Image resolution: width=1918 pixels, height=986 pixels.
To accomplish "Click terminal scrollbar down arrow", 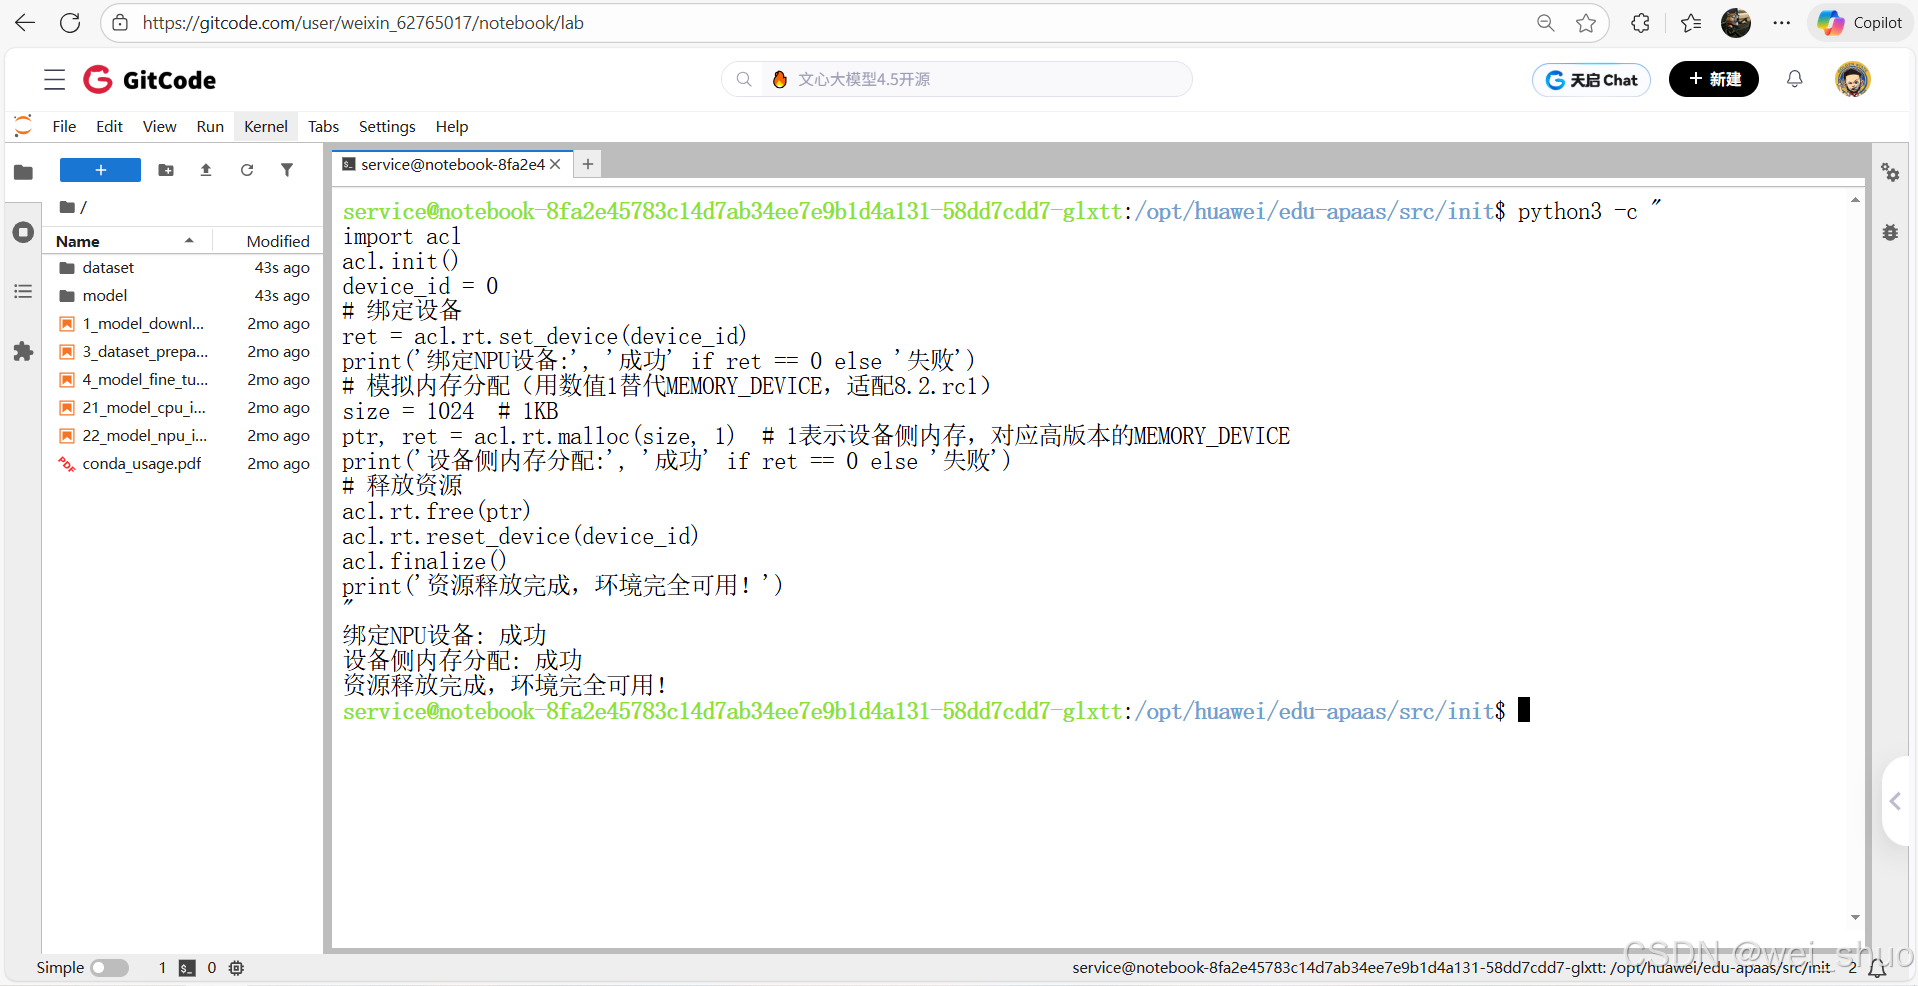I will click(1855, 917).
